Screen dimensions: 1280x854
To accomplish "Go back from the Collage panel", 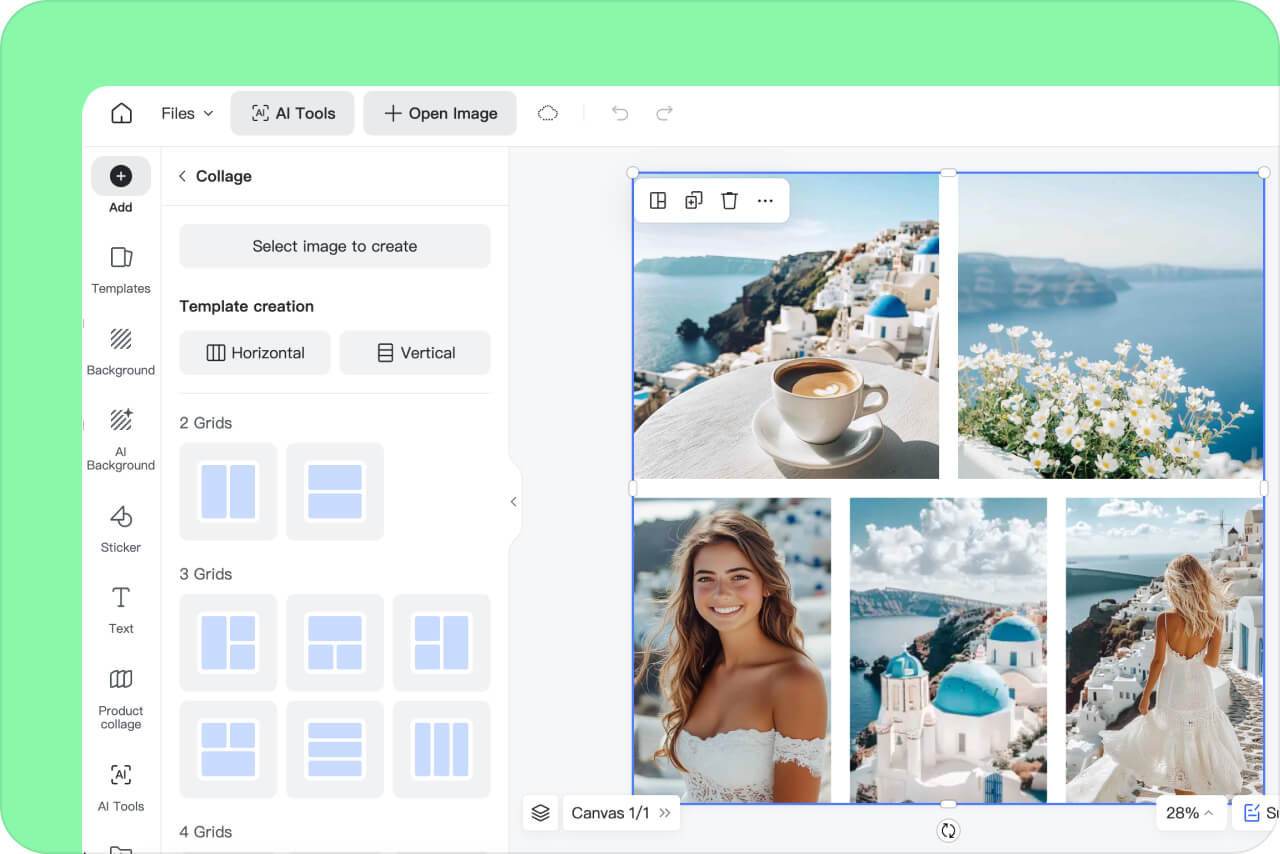I will click(x=182, y=176).
